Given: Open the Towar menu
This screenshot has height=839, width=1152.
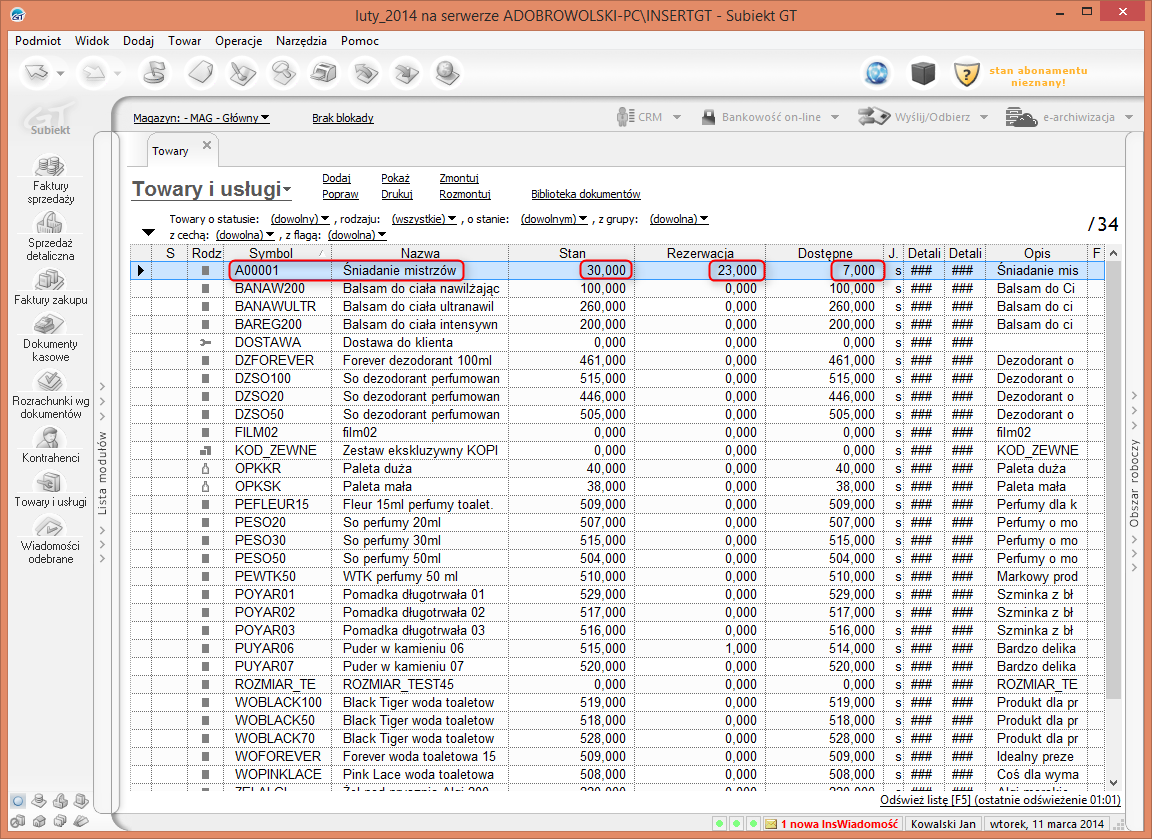Looking at the screenshot, I should (184, 40).
